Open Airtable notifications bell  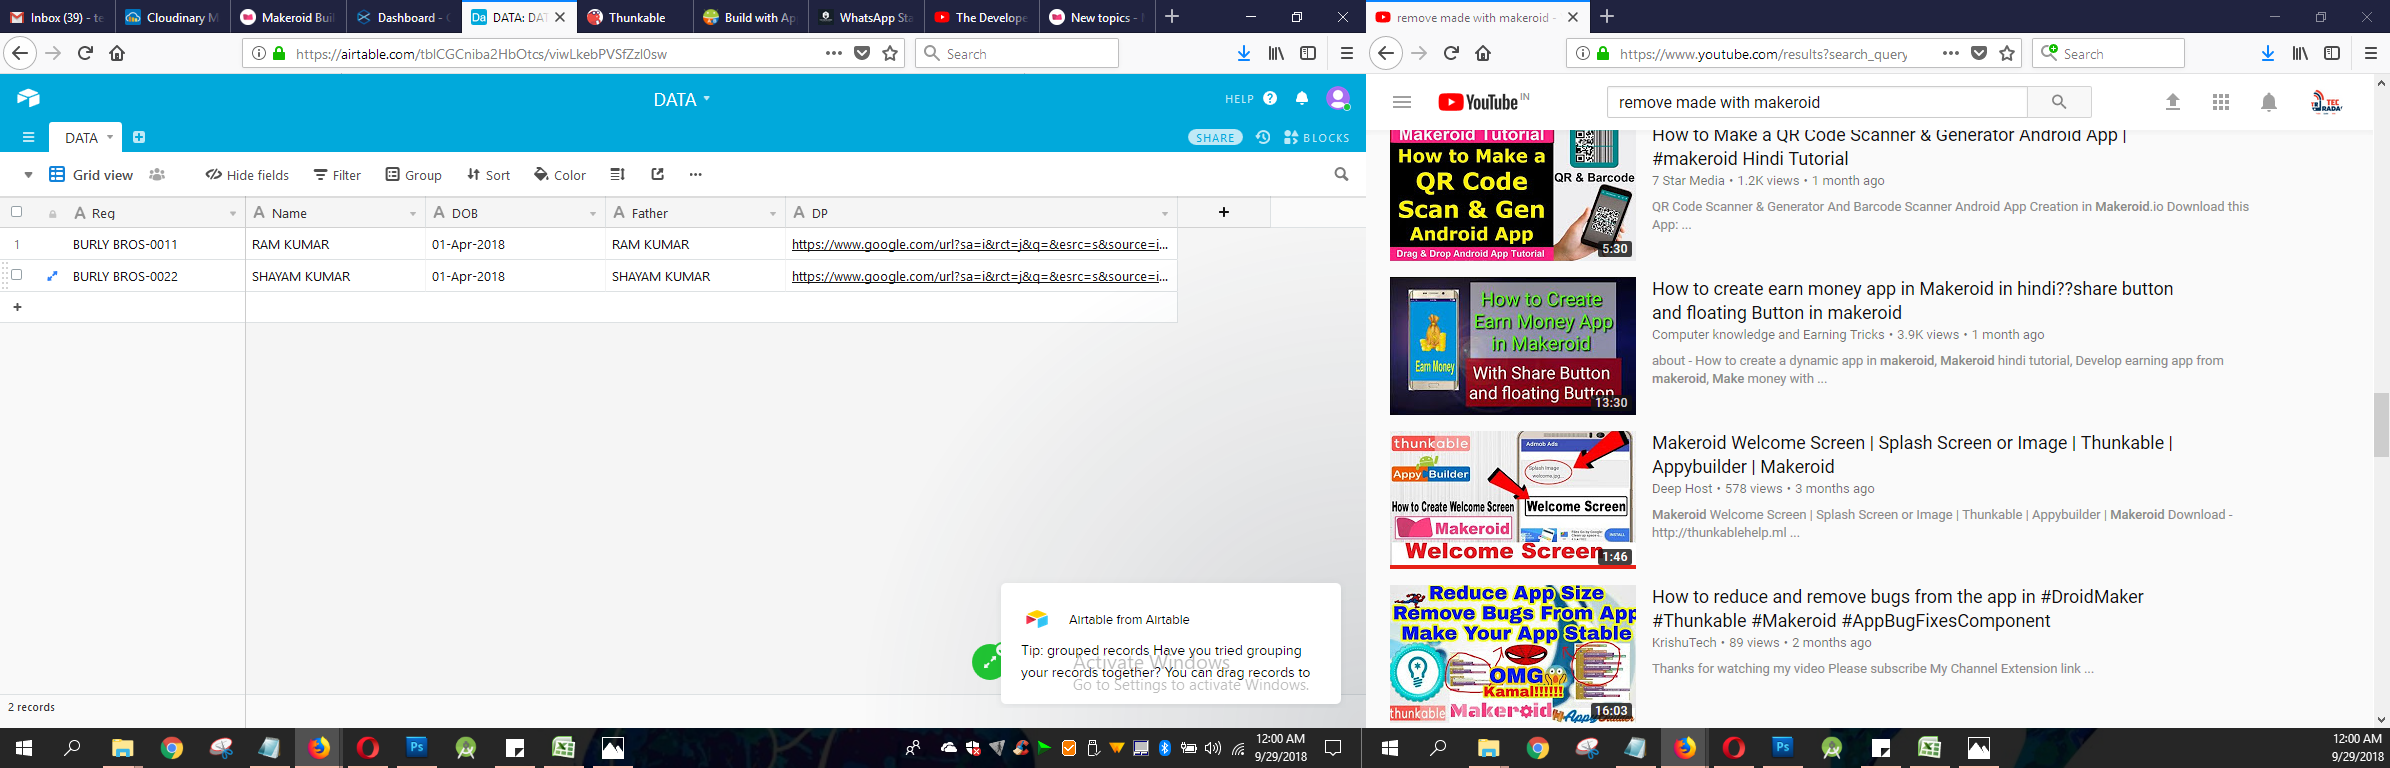tap(1302, 98)
